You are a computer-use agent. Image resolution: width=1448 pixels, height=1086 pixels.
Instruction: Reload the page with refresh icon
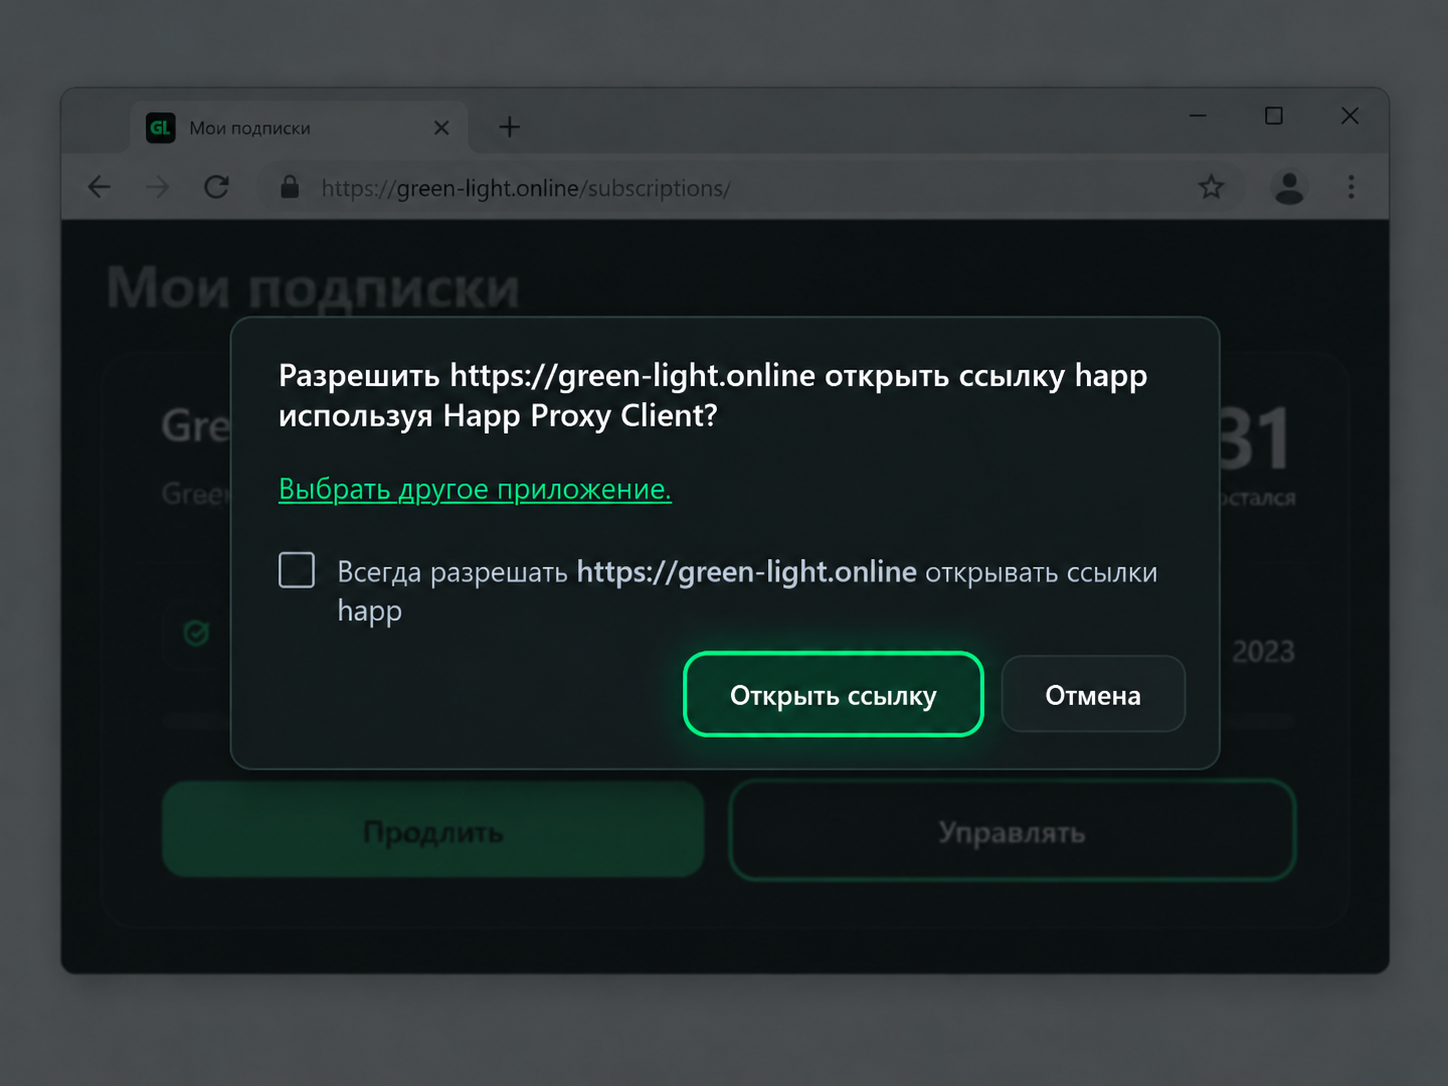coord(217,187)
